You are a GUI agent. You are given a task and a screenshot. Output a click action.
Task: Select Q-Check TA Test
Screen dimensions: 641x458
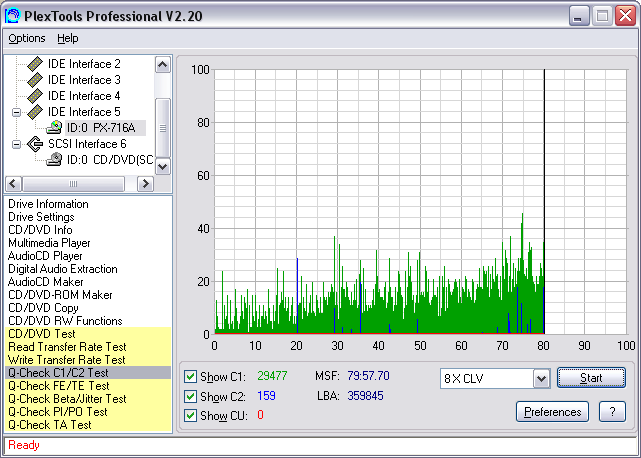88,425
